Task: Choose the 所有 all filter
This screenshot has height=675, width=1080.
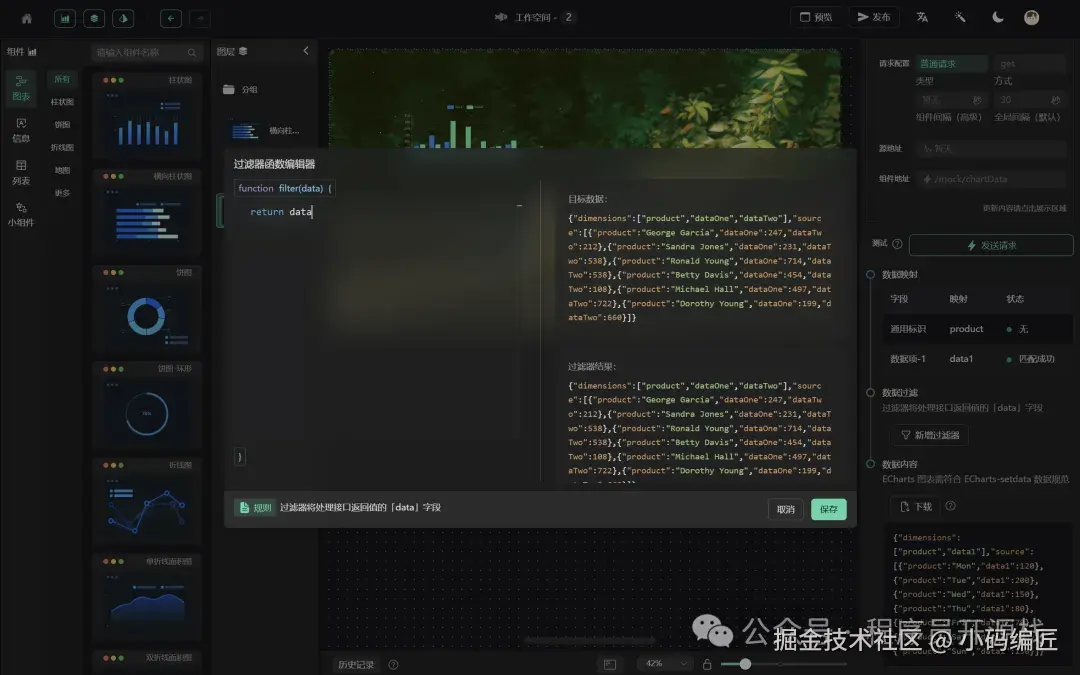Action: 62,79
